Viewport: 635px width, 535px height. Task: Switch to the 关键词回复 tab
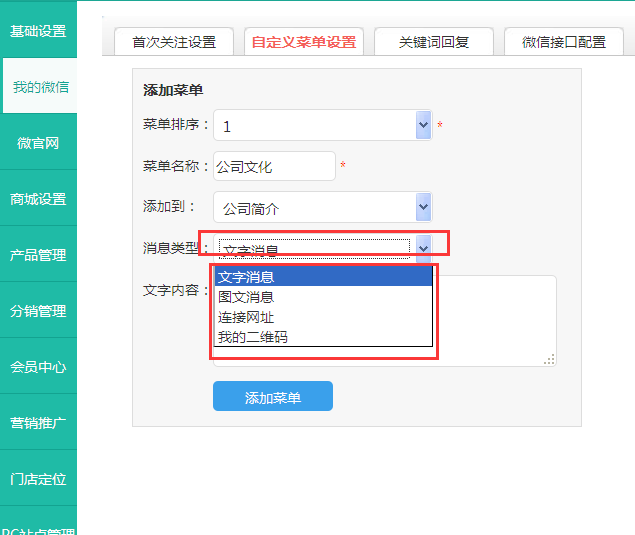pyautogui.click(x=433, y=42)
